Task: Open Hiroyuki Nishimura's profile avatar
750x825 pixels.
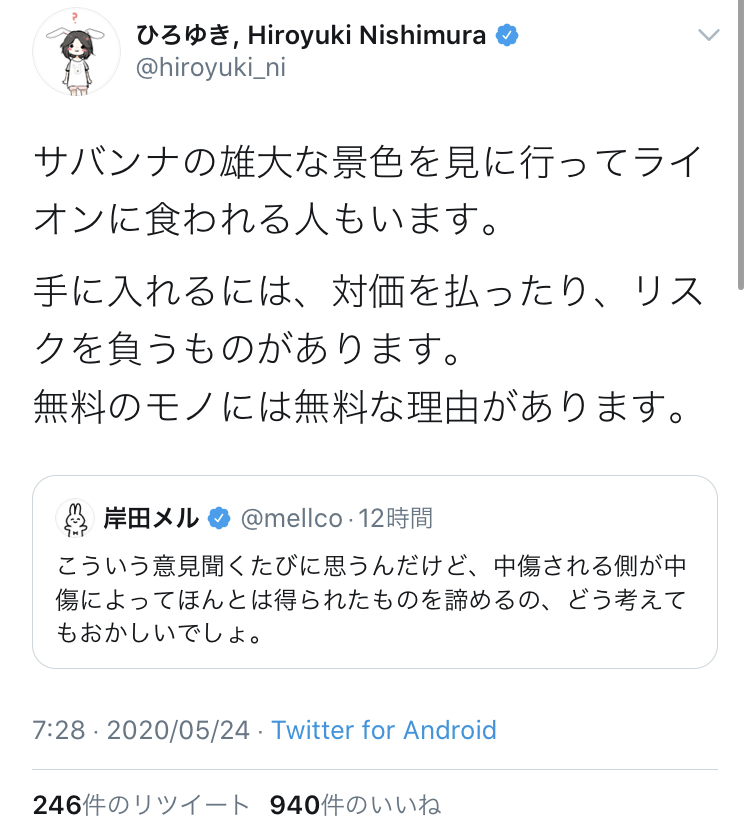Action: tap(76, 52)
